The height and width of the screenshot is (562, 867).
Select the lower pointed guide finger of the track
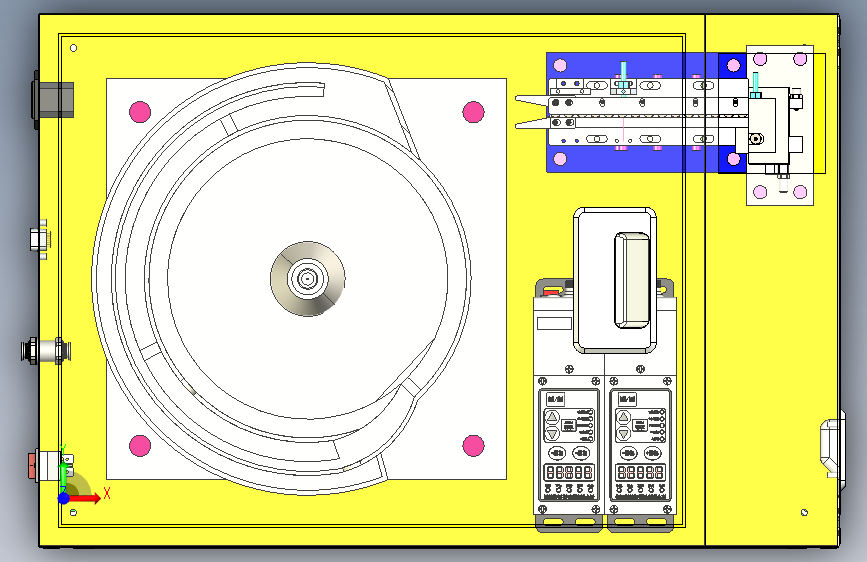532,123
